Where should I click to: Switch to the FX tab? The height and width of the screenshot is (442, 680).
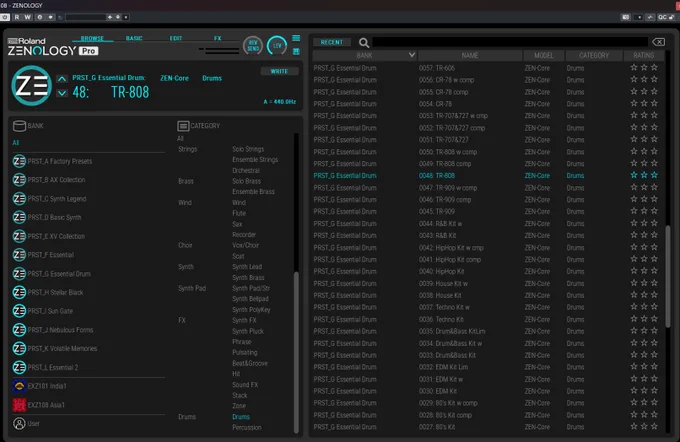coord(218,38)
